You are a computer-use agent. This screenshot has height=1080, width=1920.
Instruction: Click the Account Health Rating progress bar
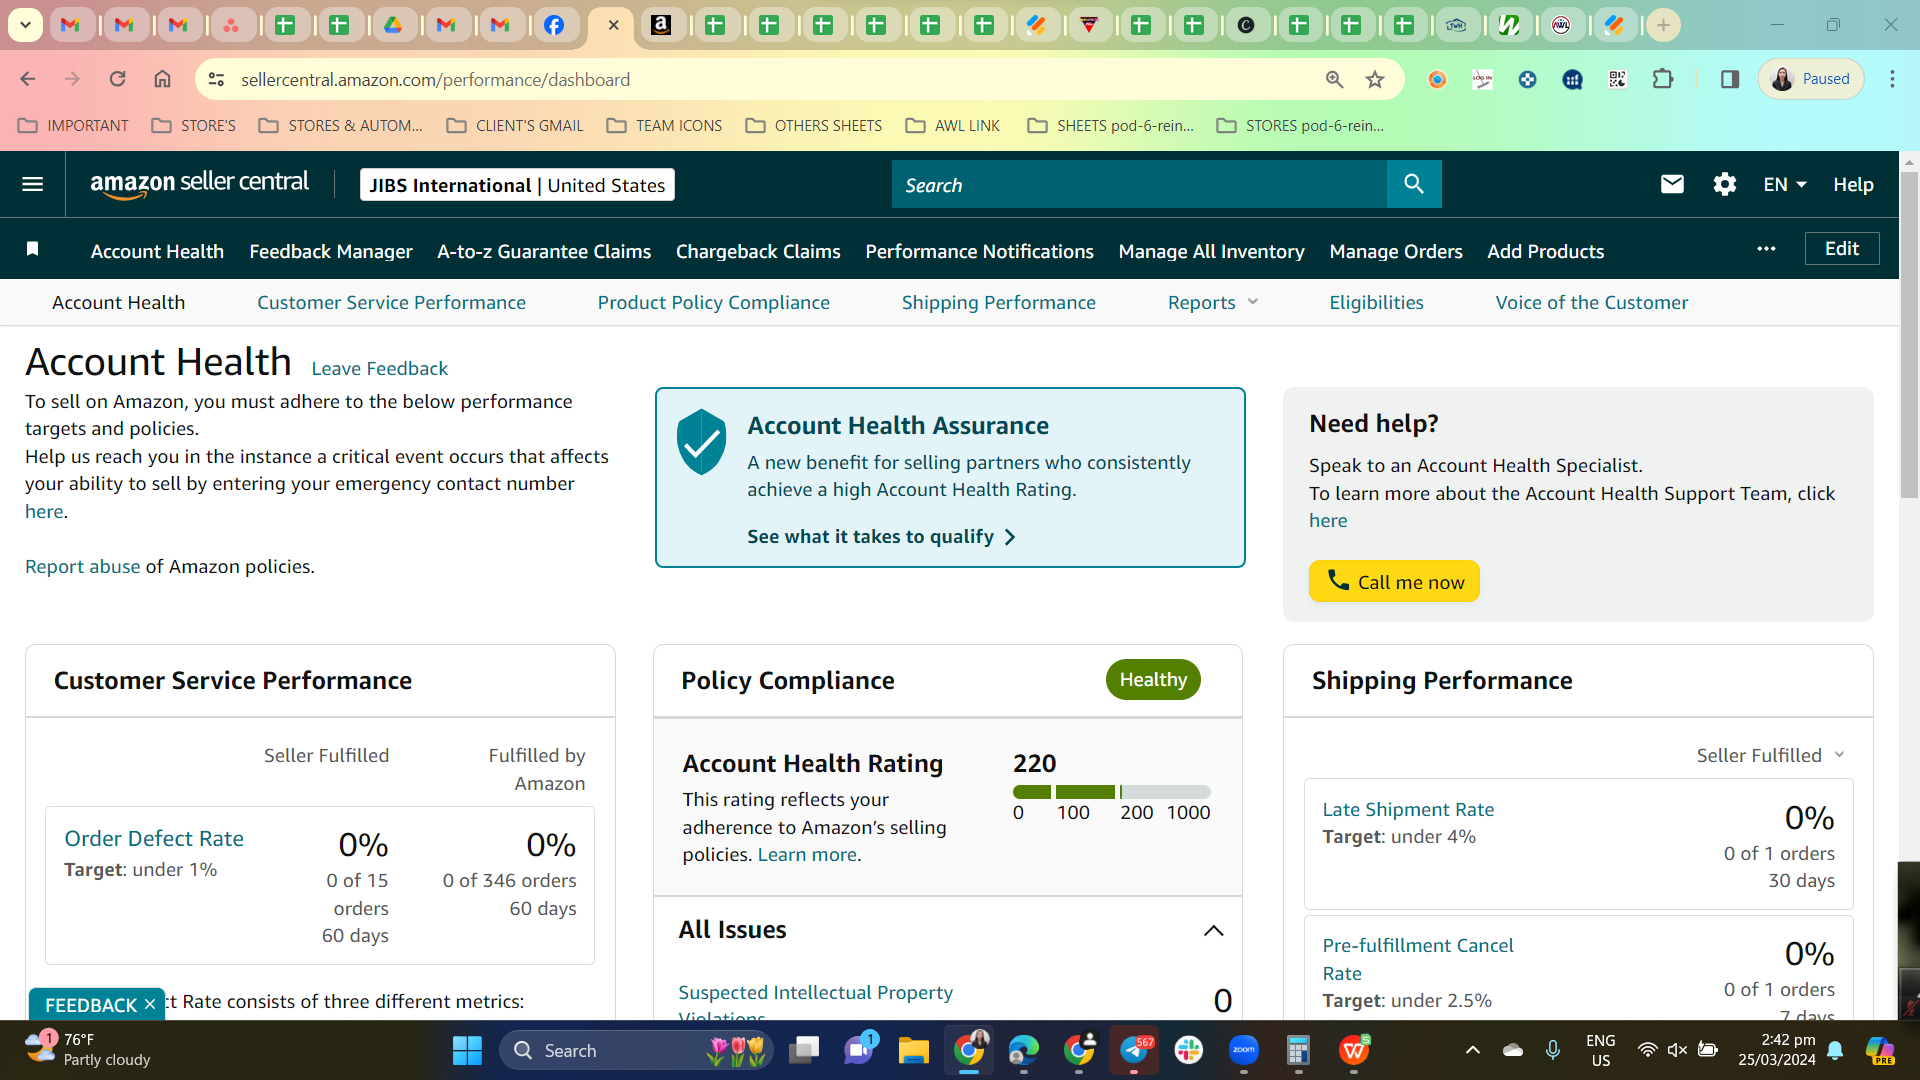point(1111,792)
